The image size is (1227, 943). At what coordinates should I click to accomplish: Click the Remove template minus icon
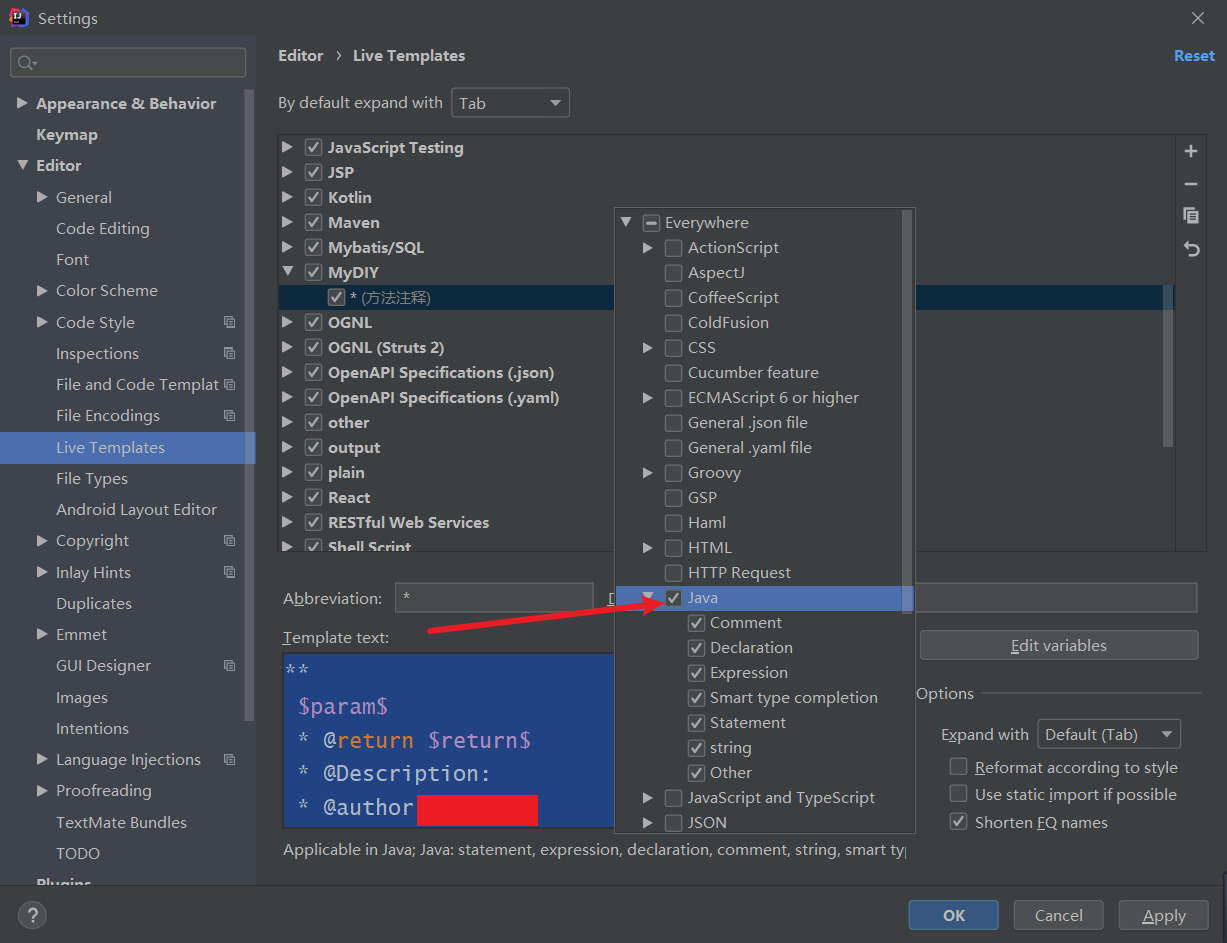pos(1191,184)
